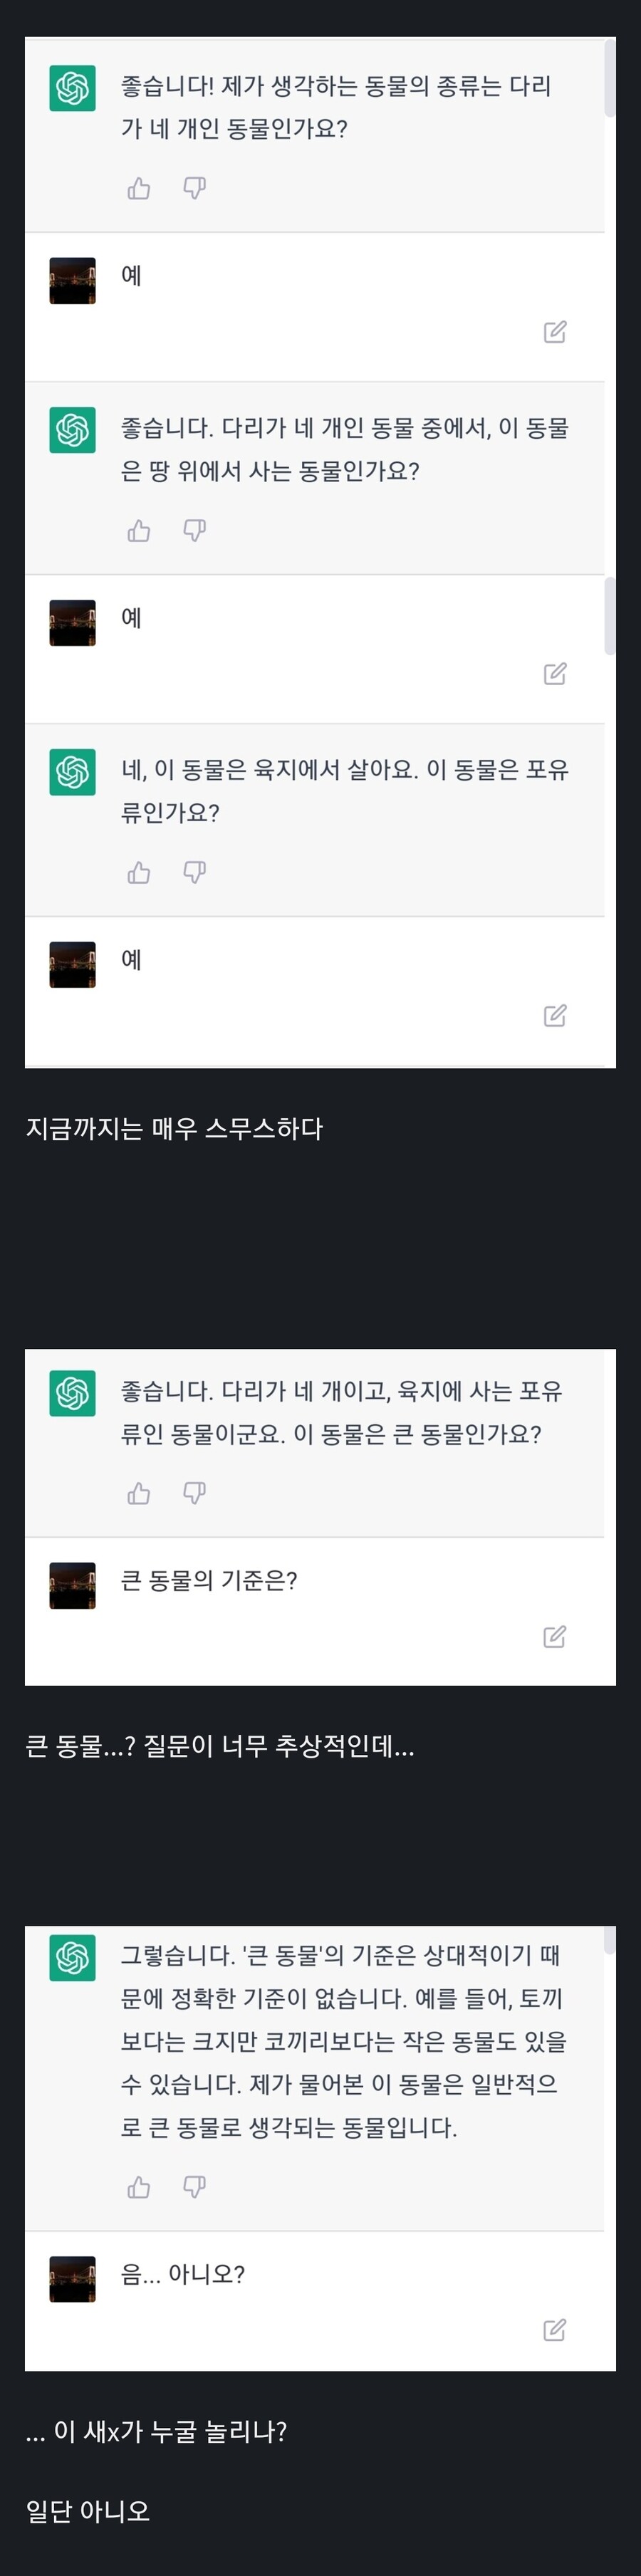The image size is (641, 2576).
Task: Like the "다리가 네 개인 동물인가요?" reply
Action: click(x=139, y=188)
